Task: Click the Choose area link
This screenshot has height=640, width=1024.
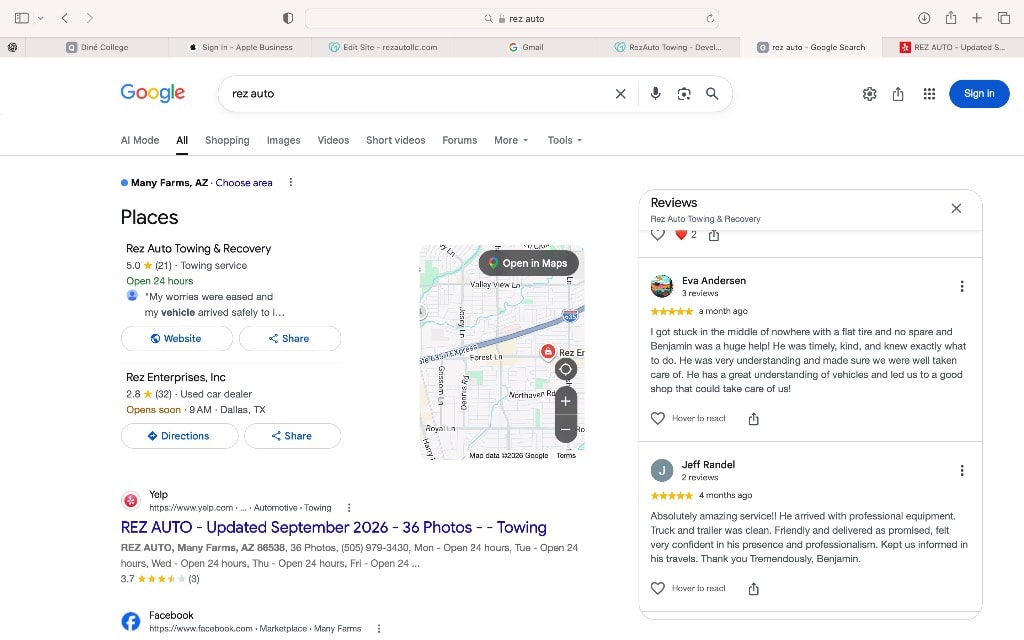Action: (x=244, y=183)
